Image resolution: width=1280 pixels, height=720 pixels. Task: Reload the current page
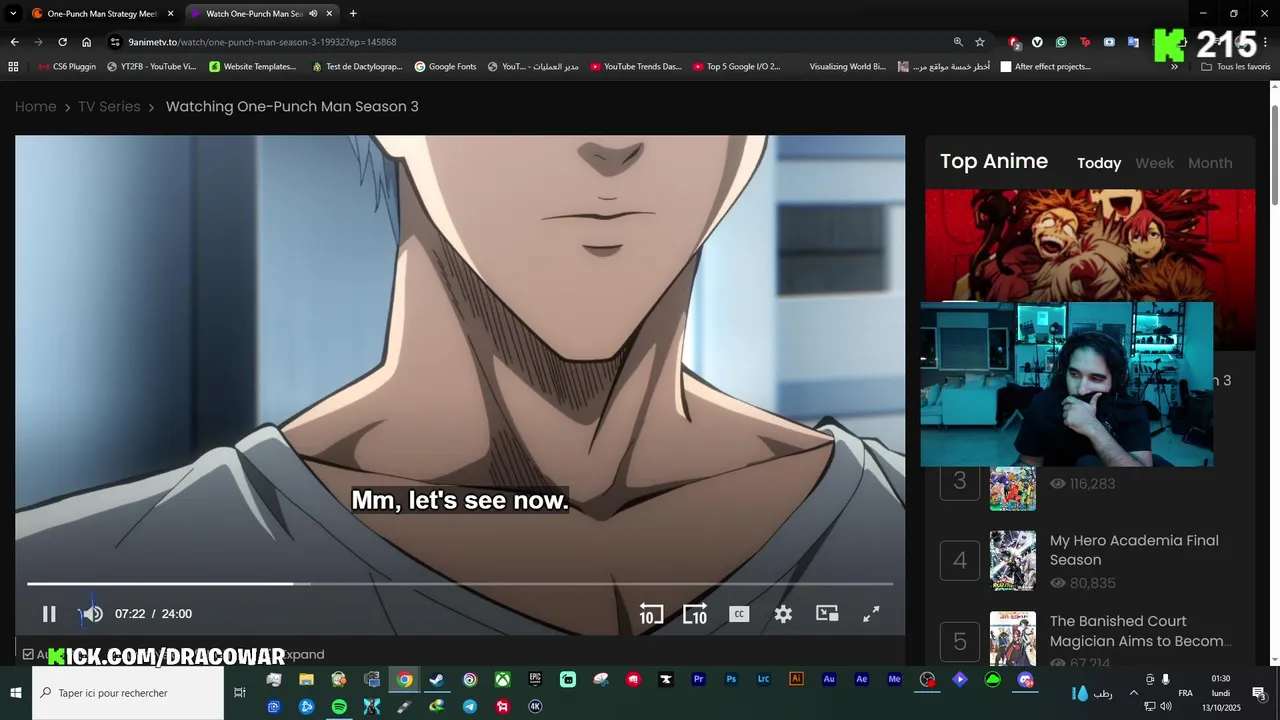click(62, 42)
